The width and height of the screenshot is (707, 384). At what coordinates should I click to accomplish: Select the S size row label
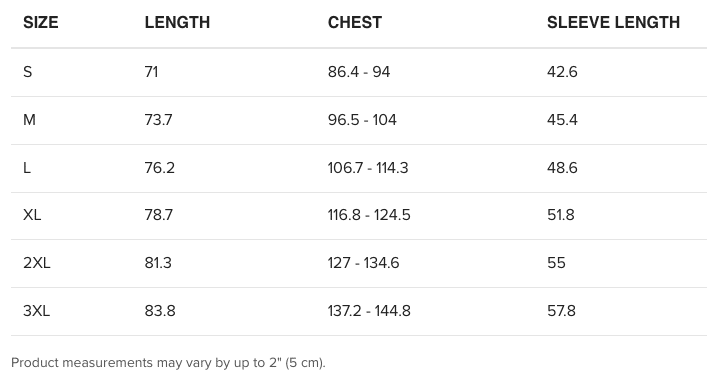pos(28,72)
